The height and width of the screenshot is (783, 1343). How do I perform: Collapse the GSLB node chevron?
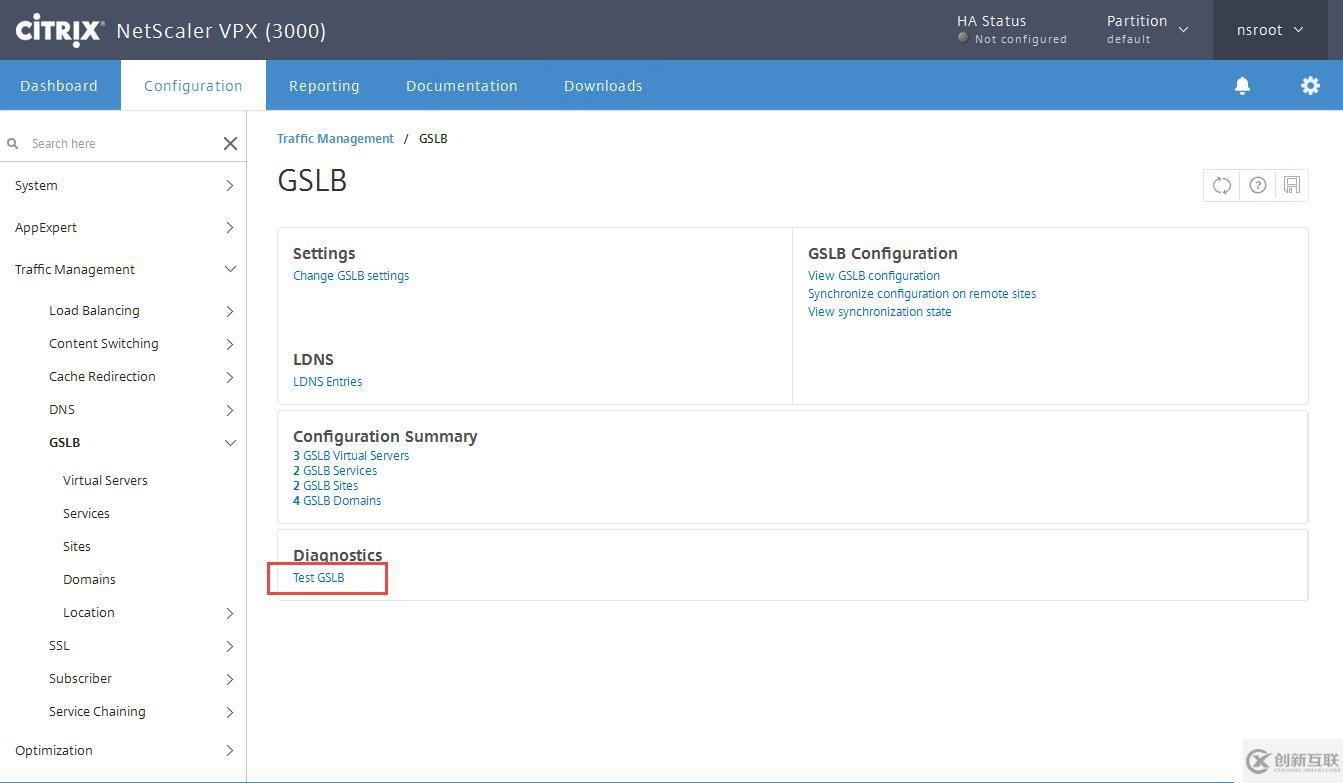[230, 443]
